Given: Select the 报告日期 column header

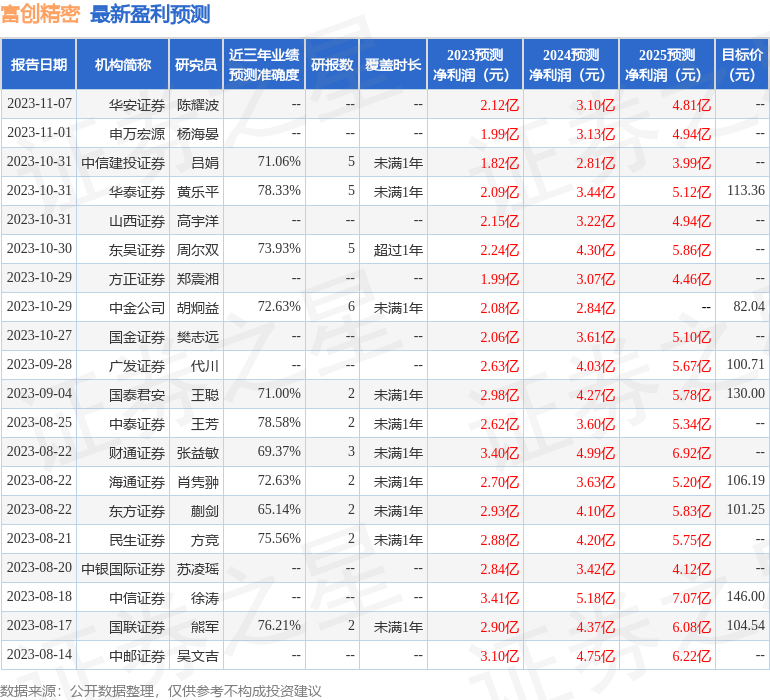Looking at the screenshot, I should pyautogui.click(x=39, y=64).
